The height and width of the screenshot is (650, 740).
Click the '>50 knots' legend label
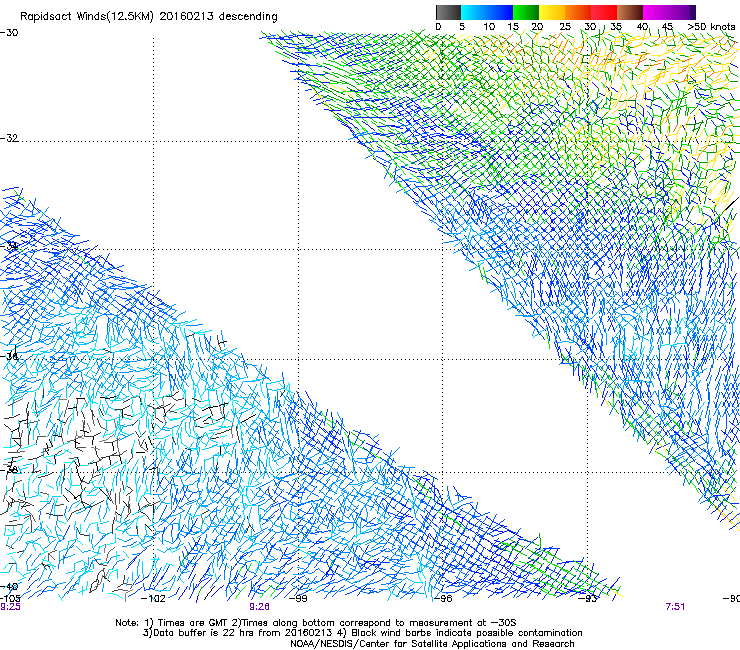(711, 26)
